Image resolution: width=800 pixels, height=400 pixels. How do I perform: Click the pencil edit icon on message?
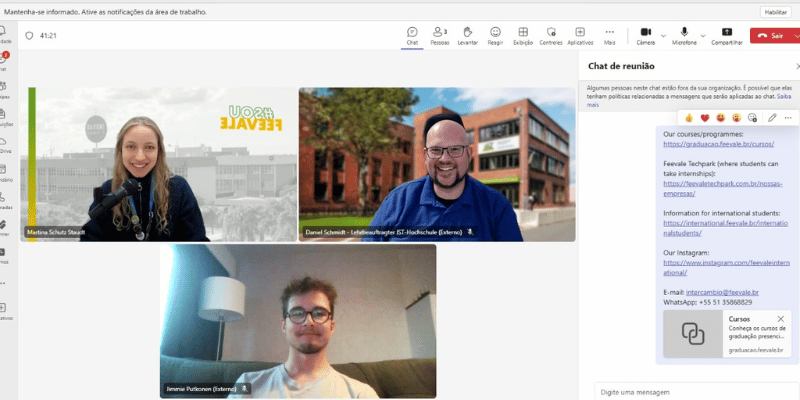[x=771, y=118]
